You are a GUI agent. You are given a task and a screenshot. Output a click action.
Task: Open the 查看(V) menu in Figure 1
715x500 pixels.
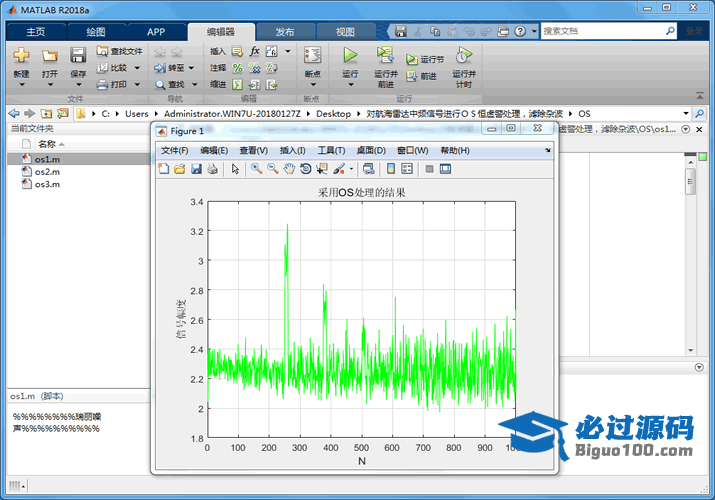pos(254,150)
